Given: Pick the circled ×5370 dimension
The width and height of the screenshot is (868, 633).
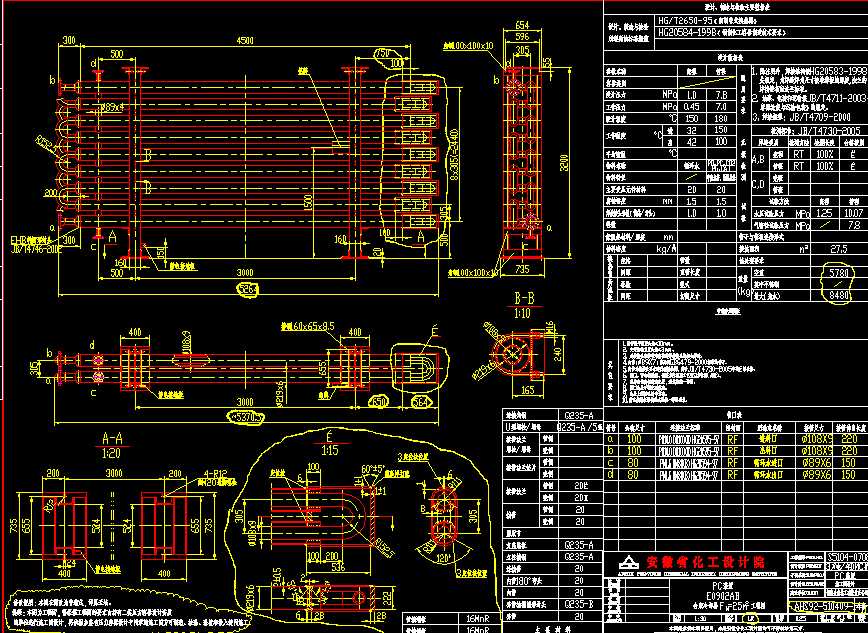Looking at the screenshot, I should [x=246, y=416].
